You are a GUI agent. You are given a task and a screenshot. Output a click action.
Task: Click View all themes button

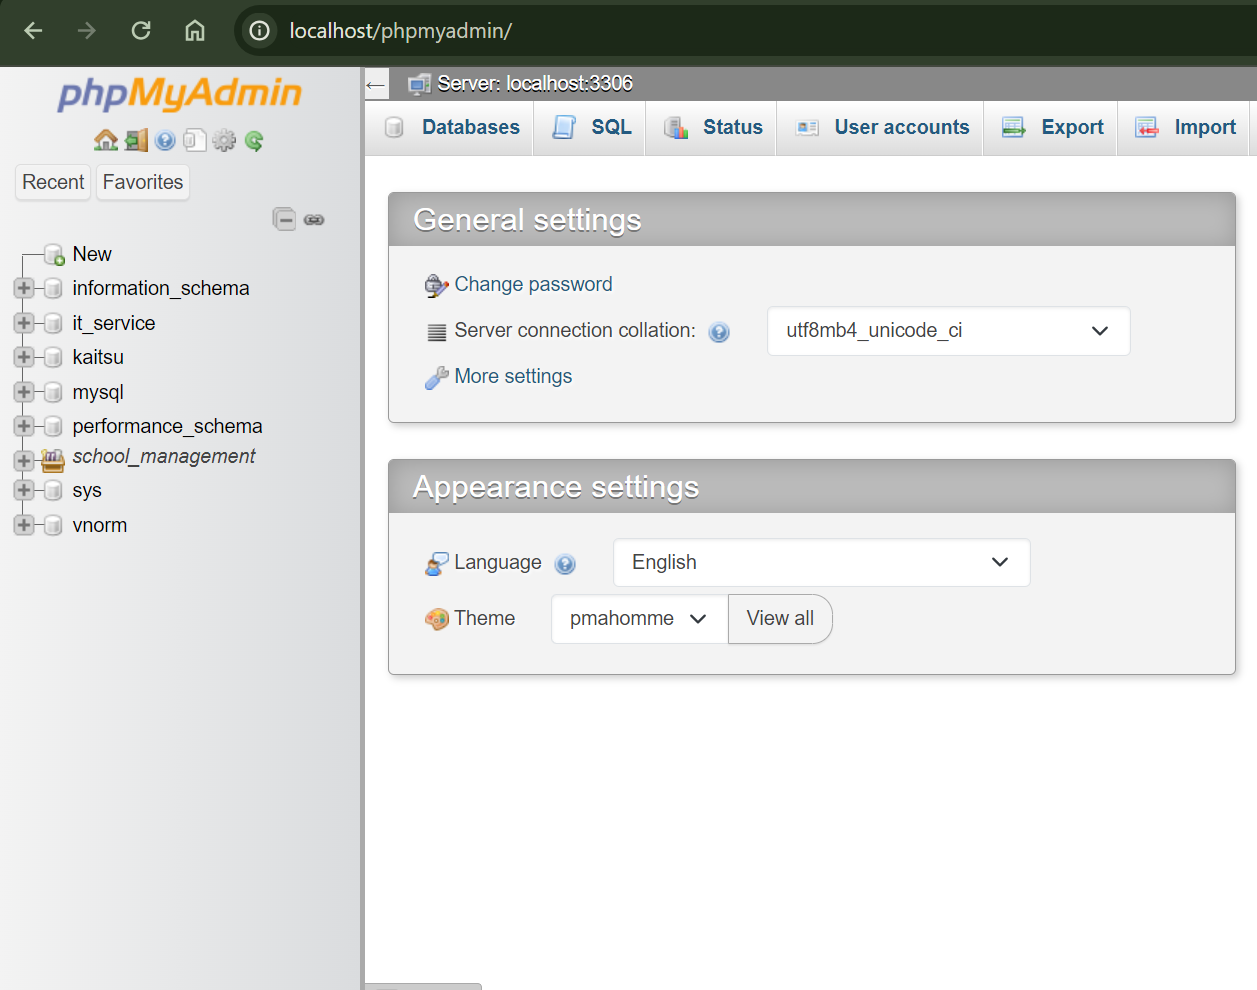[x=780, y=619]
